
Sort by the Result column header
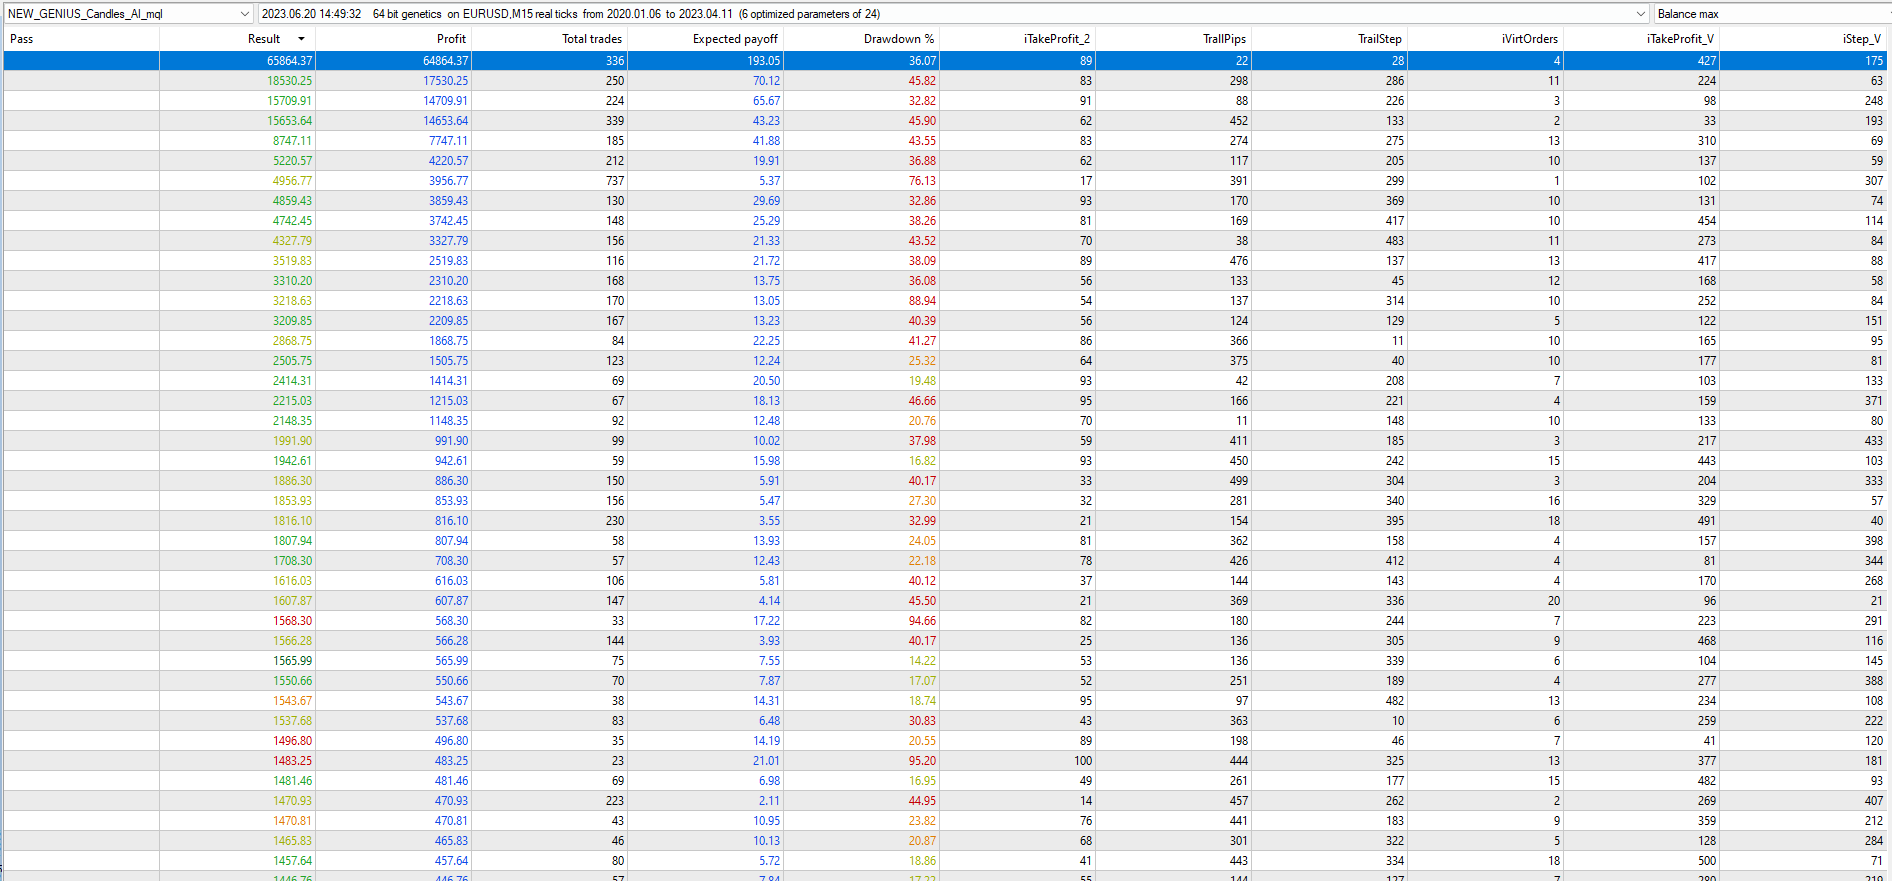click(x=264, y=39)
